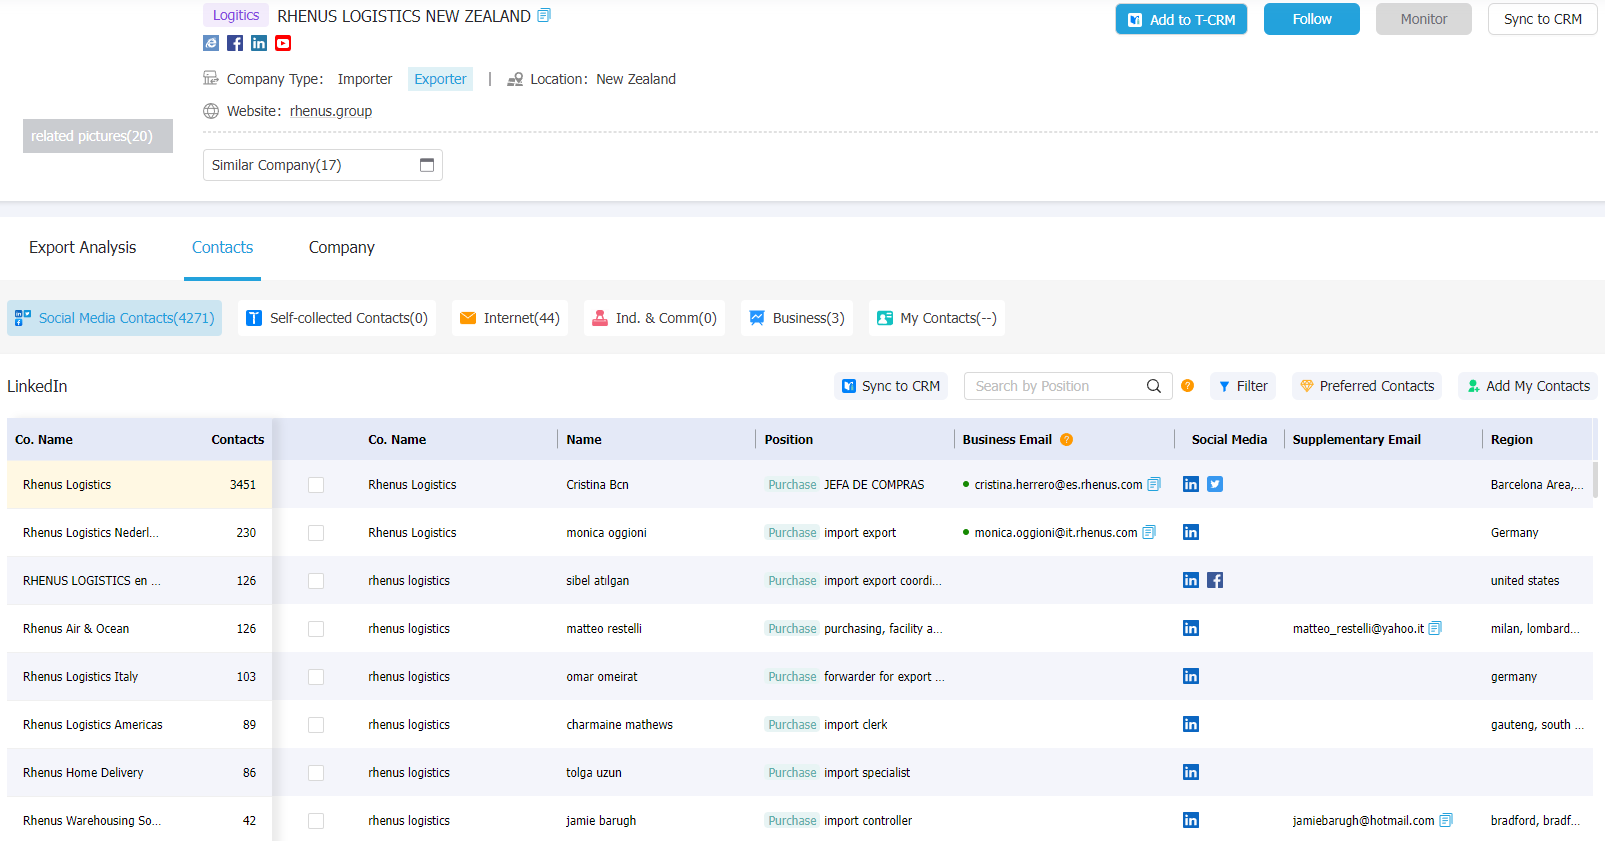Viewport: 1605px width, 841px height.
Task: Show Business(3) contacts
Action: tap(797, 318)
